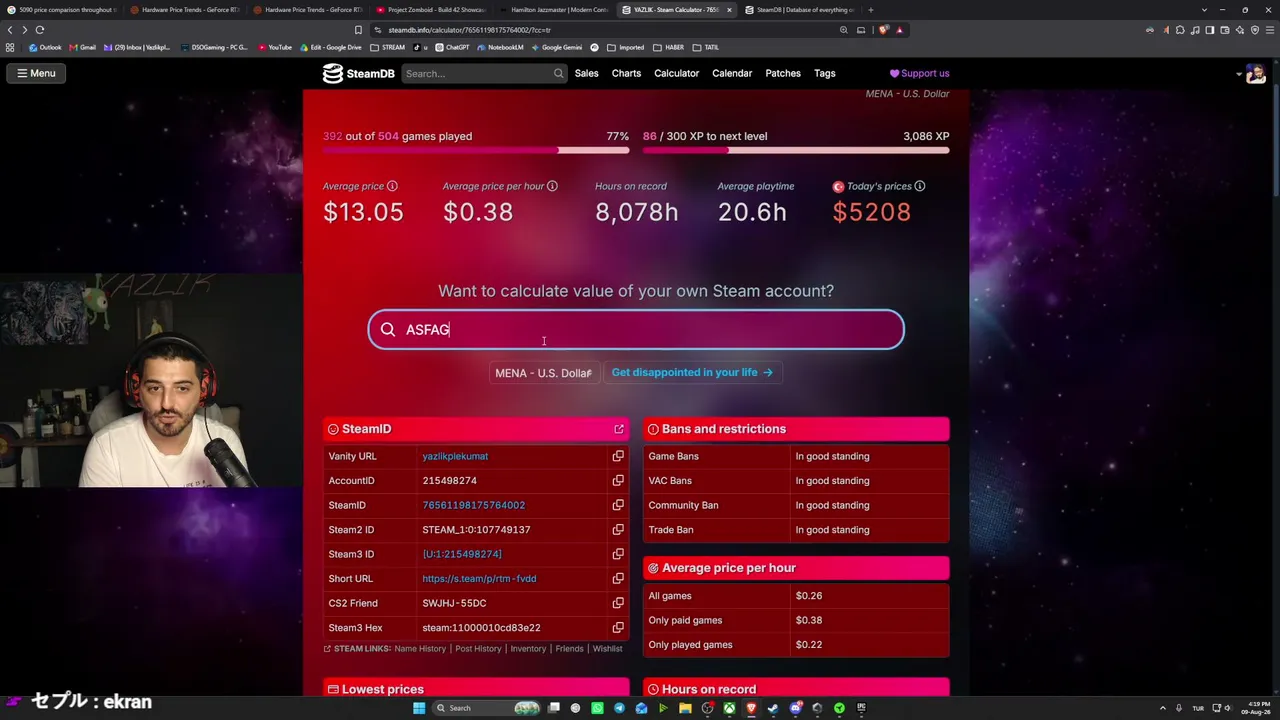Open the Calculator page
Viewport: 1280px width, 720px height.
676,73
